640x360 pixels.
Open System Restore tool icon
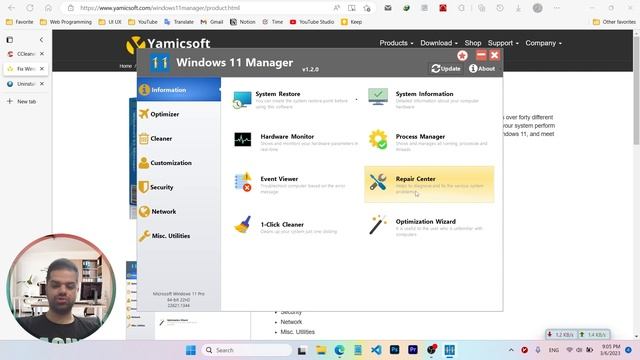[x=242, y=100]
